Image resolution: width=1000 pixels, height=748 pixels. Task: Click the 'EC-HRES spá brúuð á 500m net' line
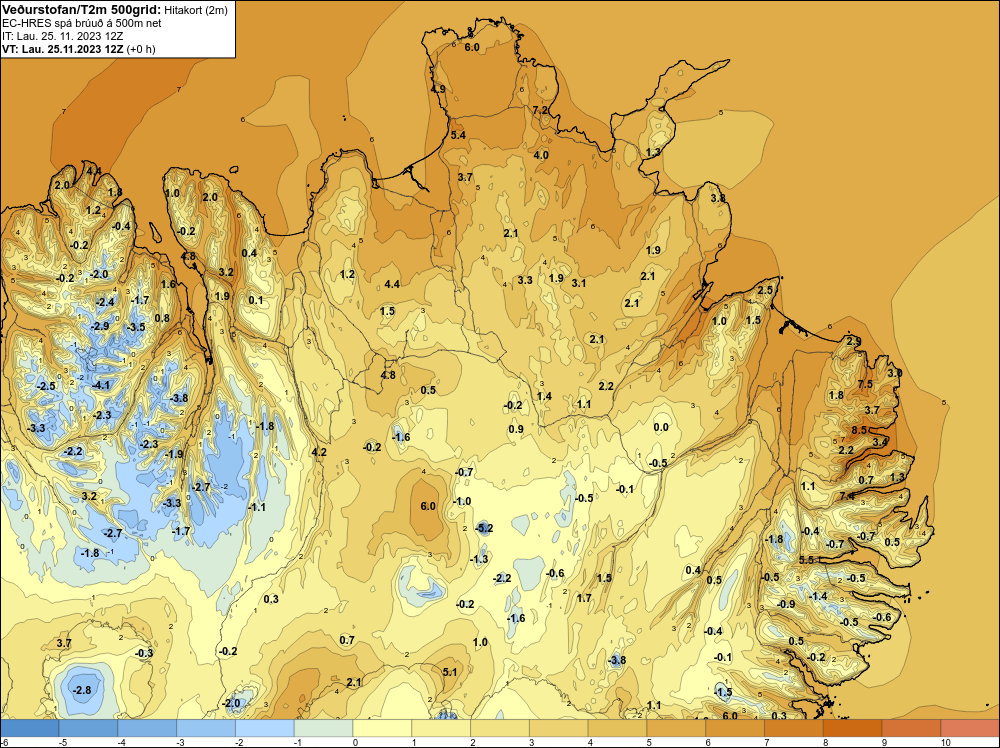point(82,23)
